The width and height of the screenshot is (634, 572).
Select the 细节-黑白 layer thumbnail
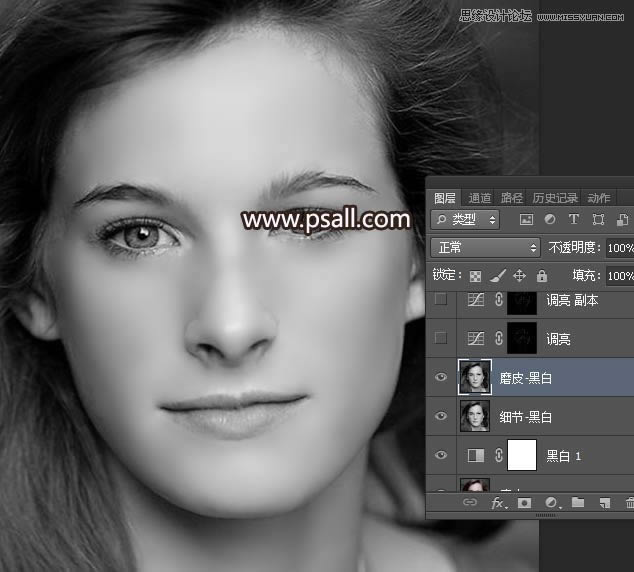(x=473, y=417)
